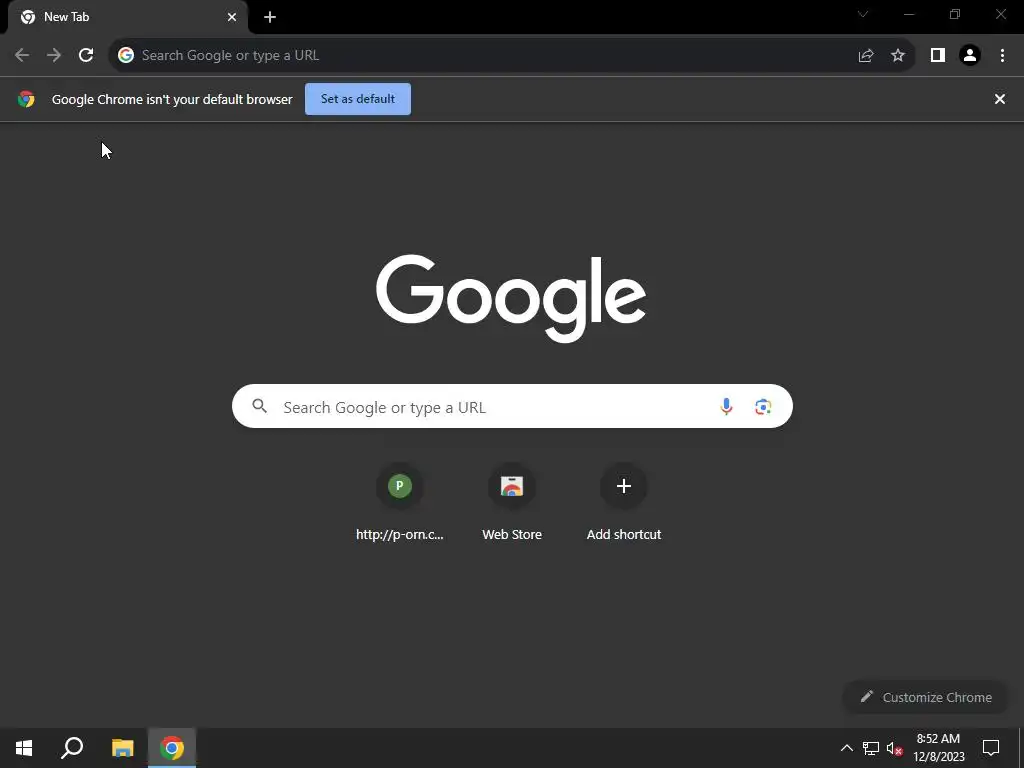
Task: Click the magnifier icon in search box
Action: [260, 406]
